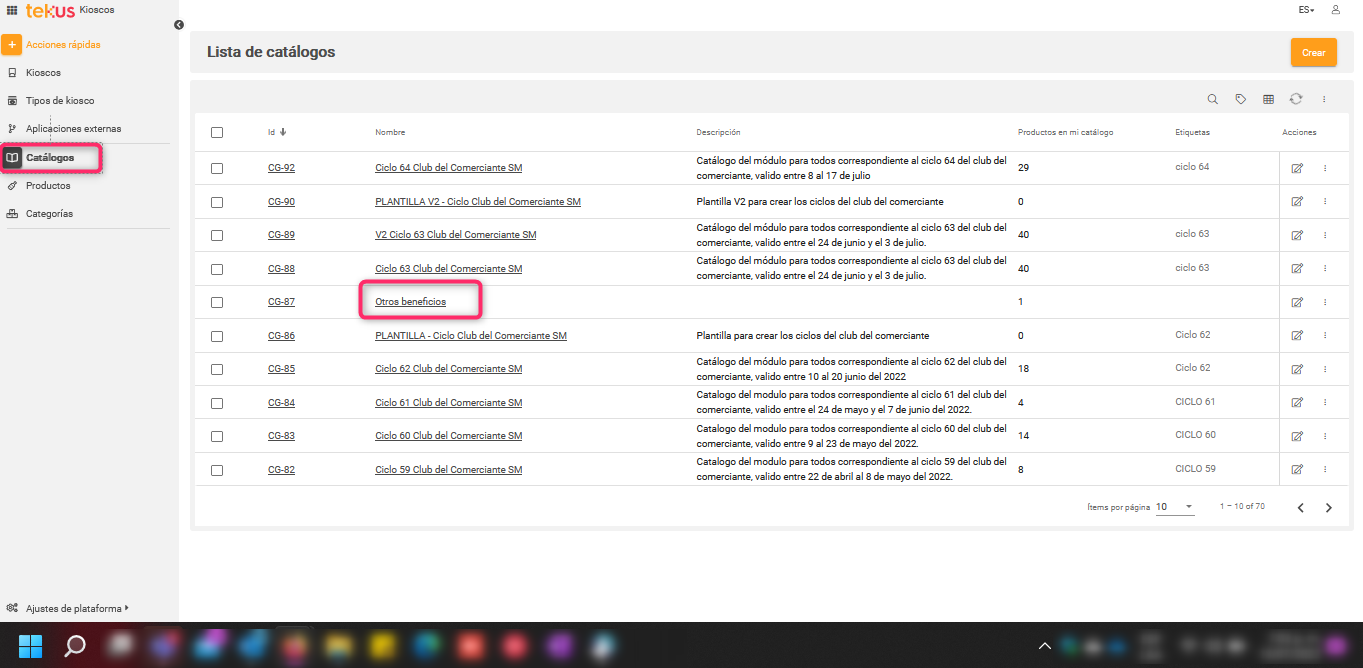The height and width of the screenshot is (668, 1363).
Task: Open the items per page dropdown
Action: pos(1175,507)
